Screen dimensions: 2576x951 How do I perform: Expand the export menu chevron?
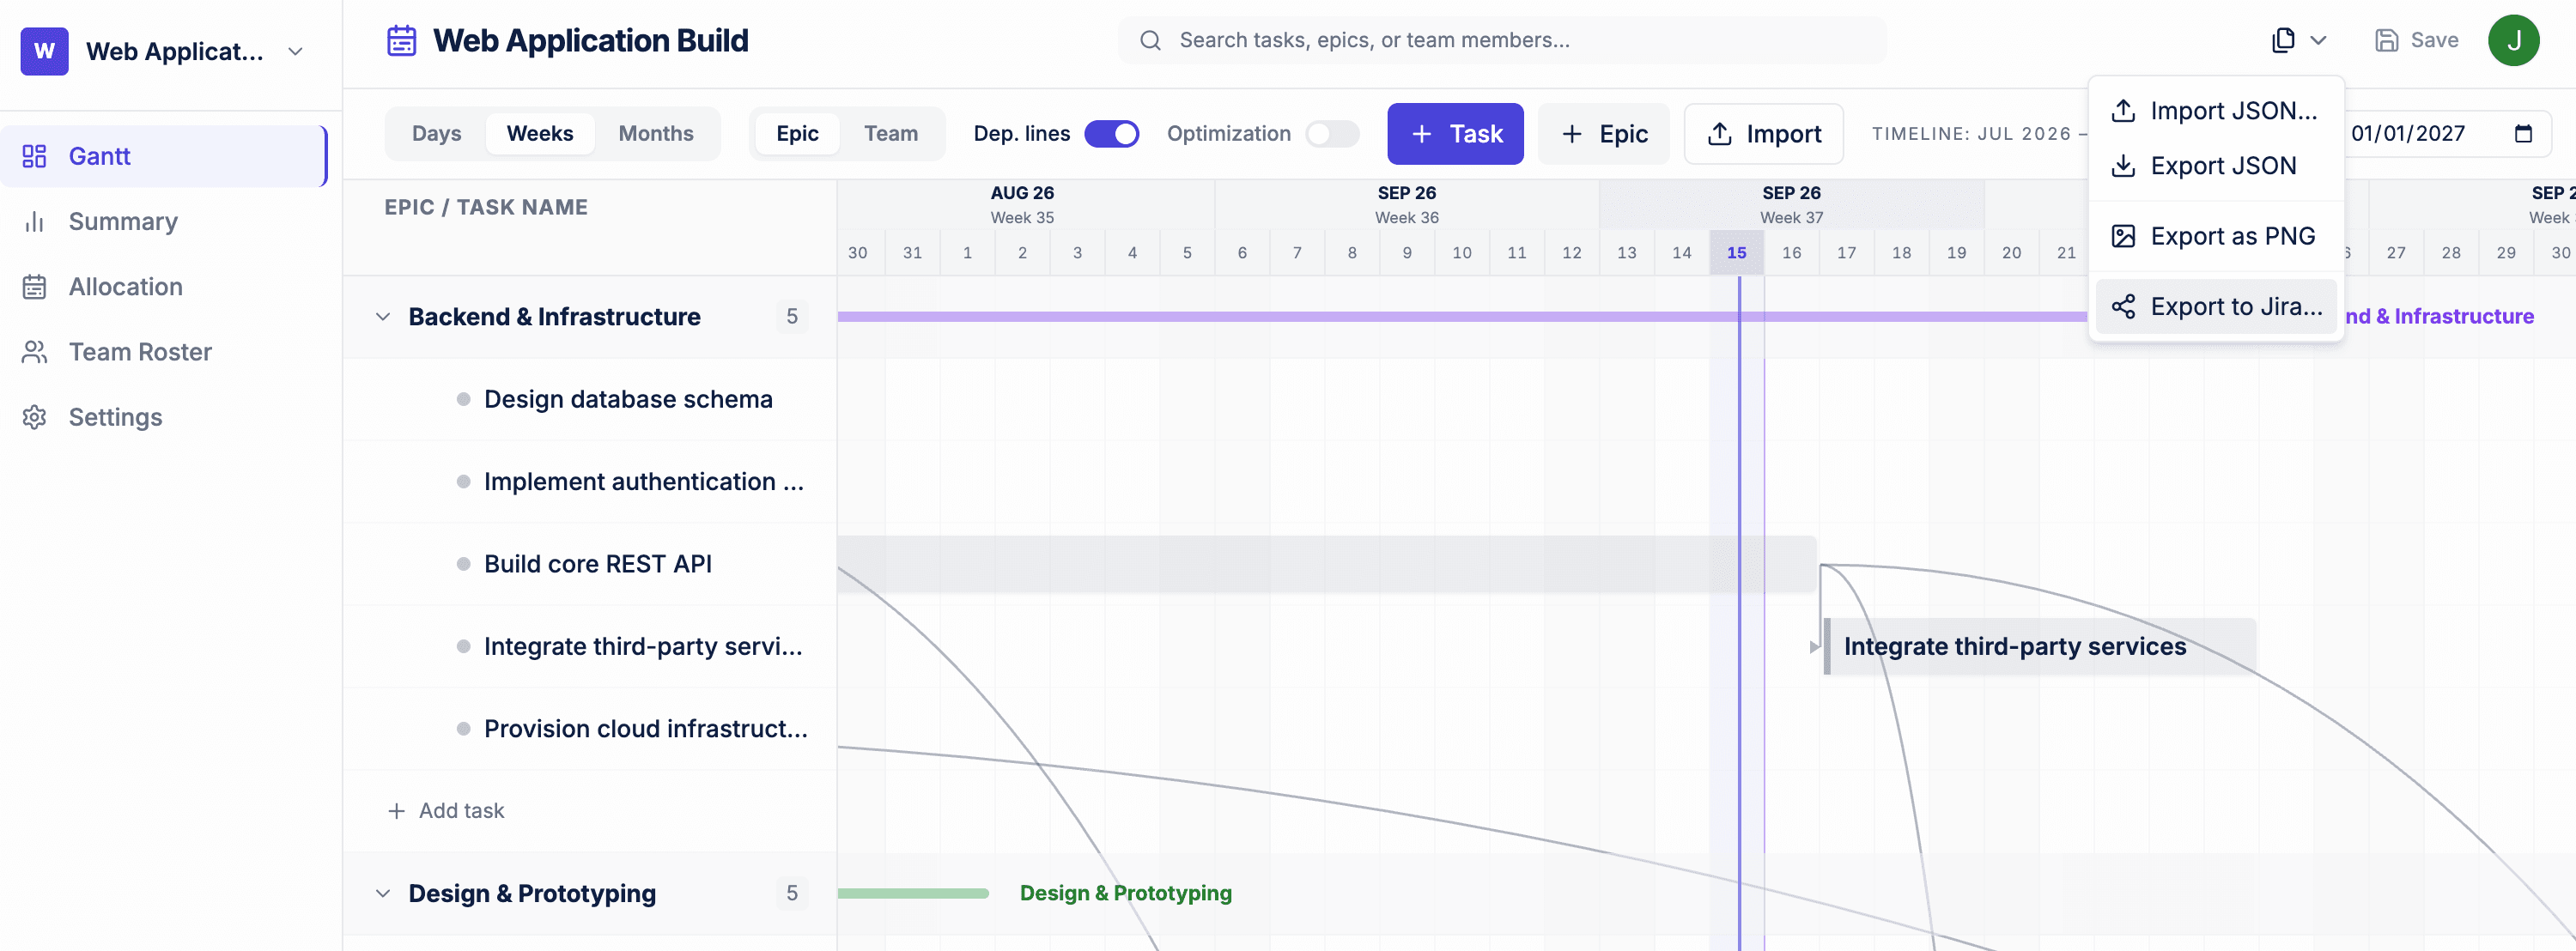point(2318,40)
